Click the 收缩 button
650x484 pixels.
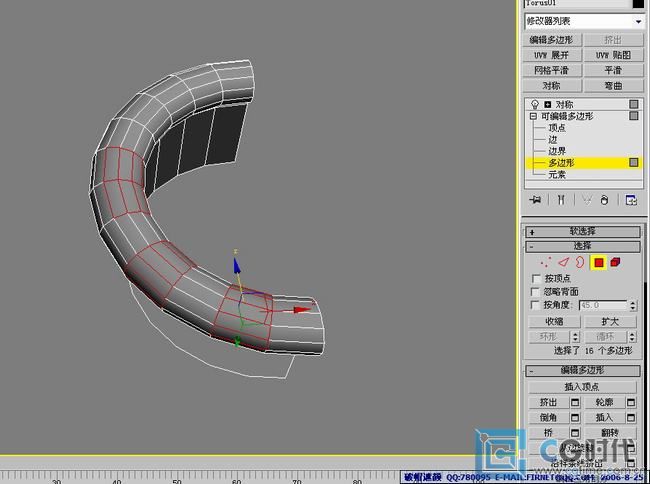click(x=554, y=322)
